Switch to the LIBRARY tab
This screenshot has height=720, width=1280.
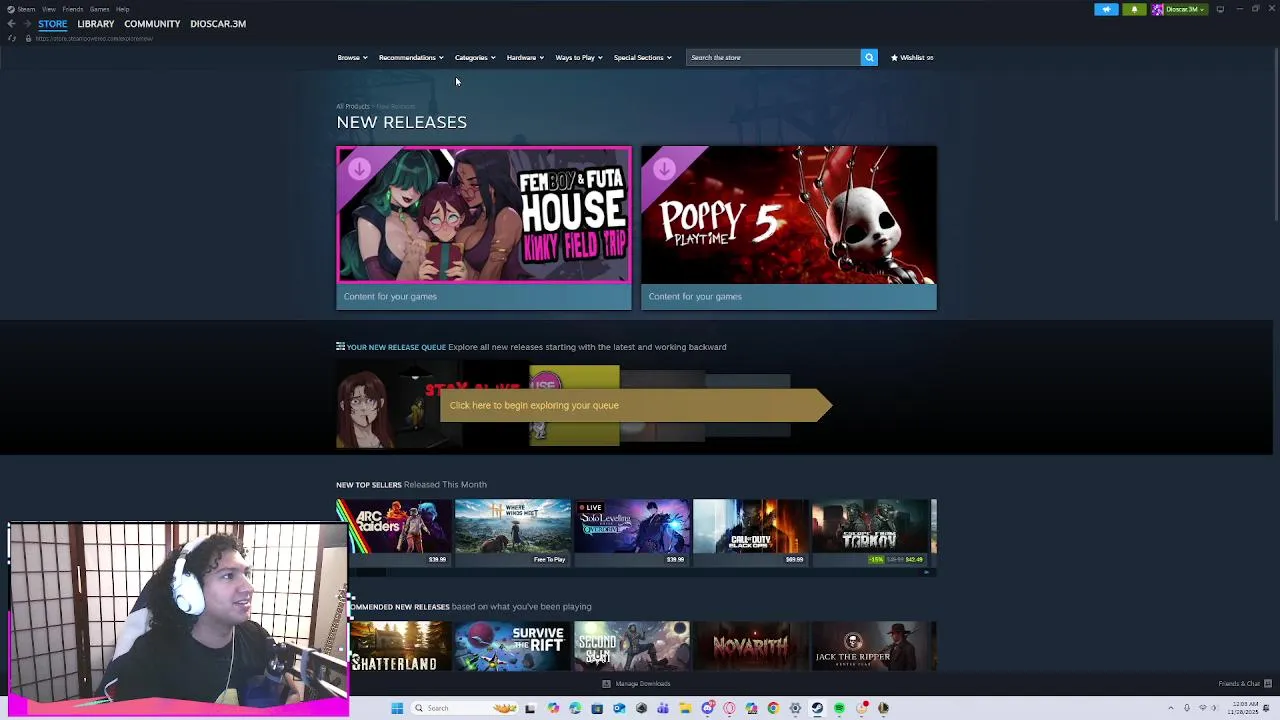coord(96,24)
